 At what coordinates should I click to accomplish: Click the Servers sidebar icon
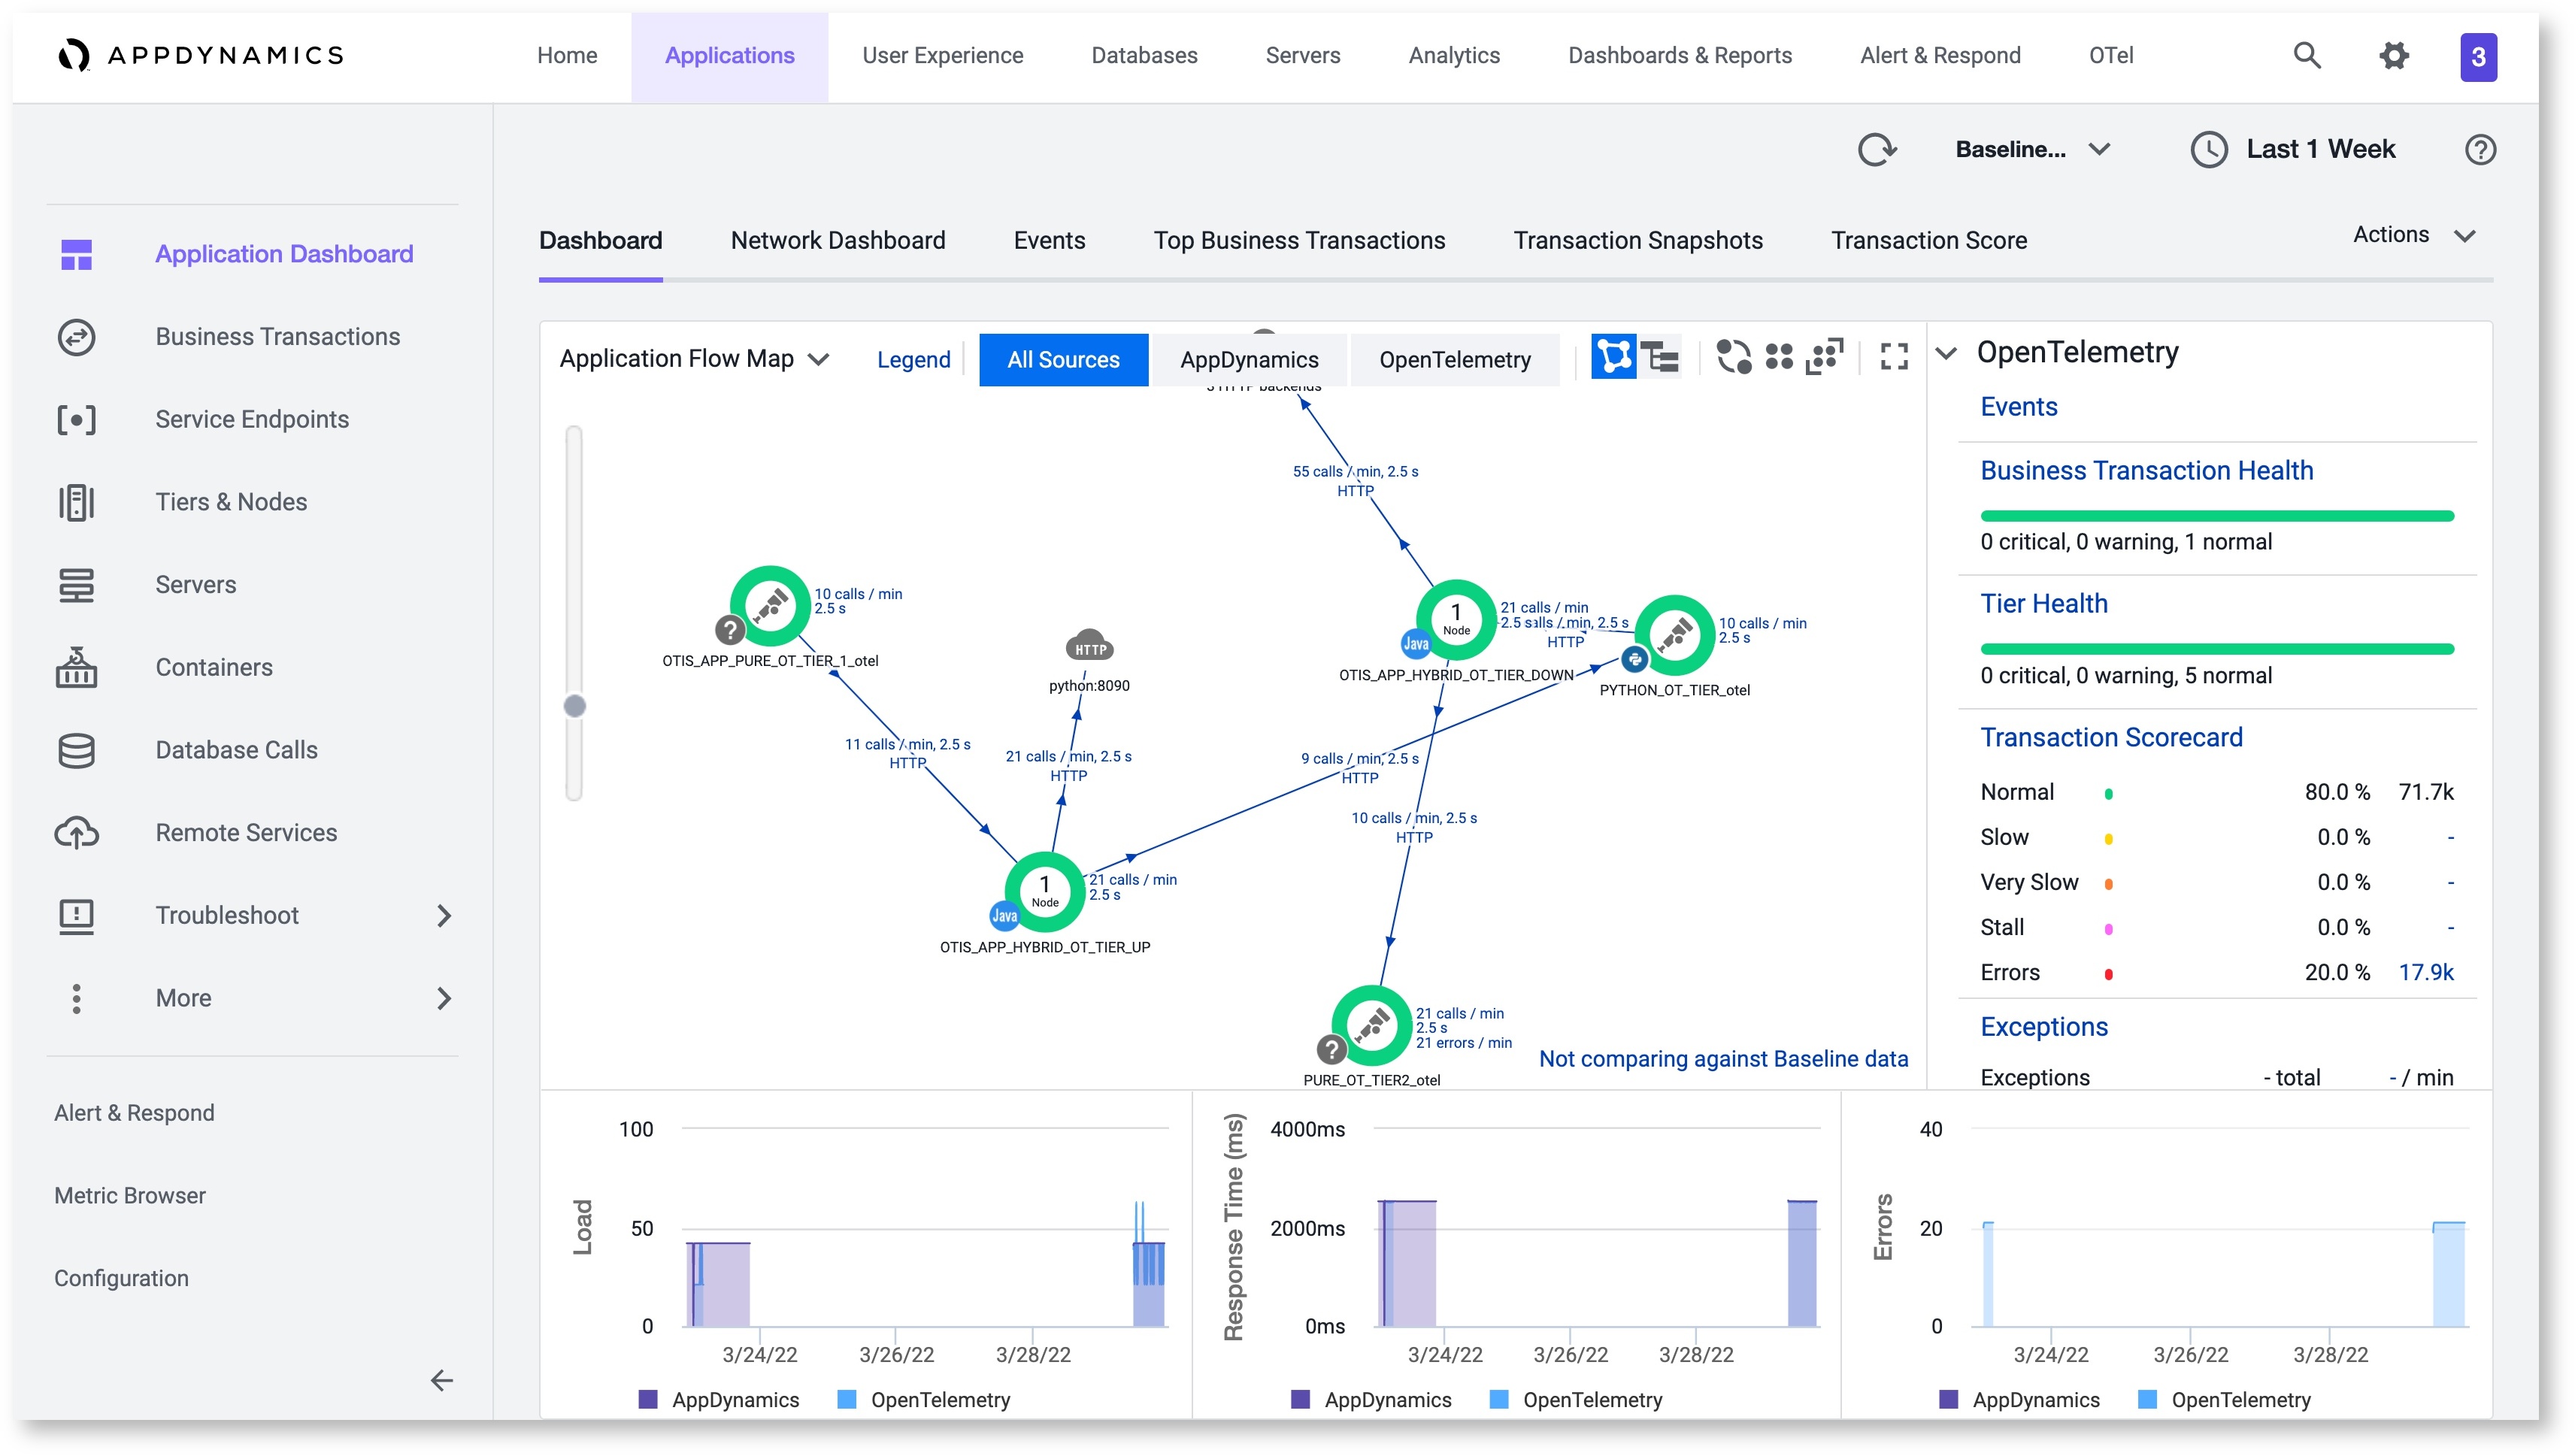coord(76,585)
